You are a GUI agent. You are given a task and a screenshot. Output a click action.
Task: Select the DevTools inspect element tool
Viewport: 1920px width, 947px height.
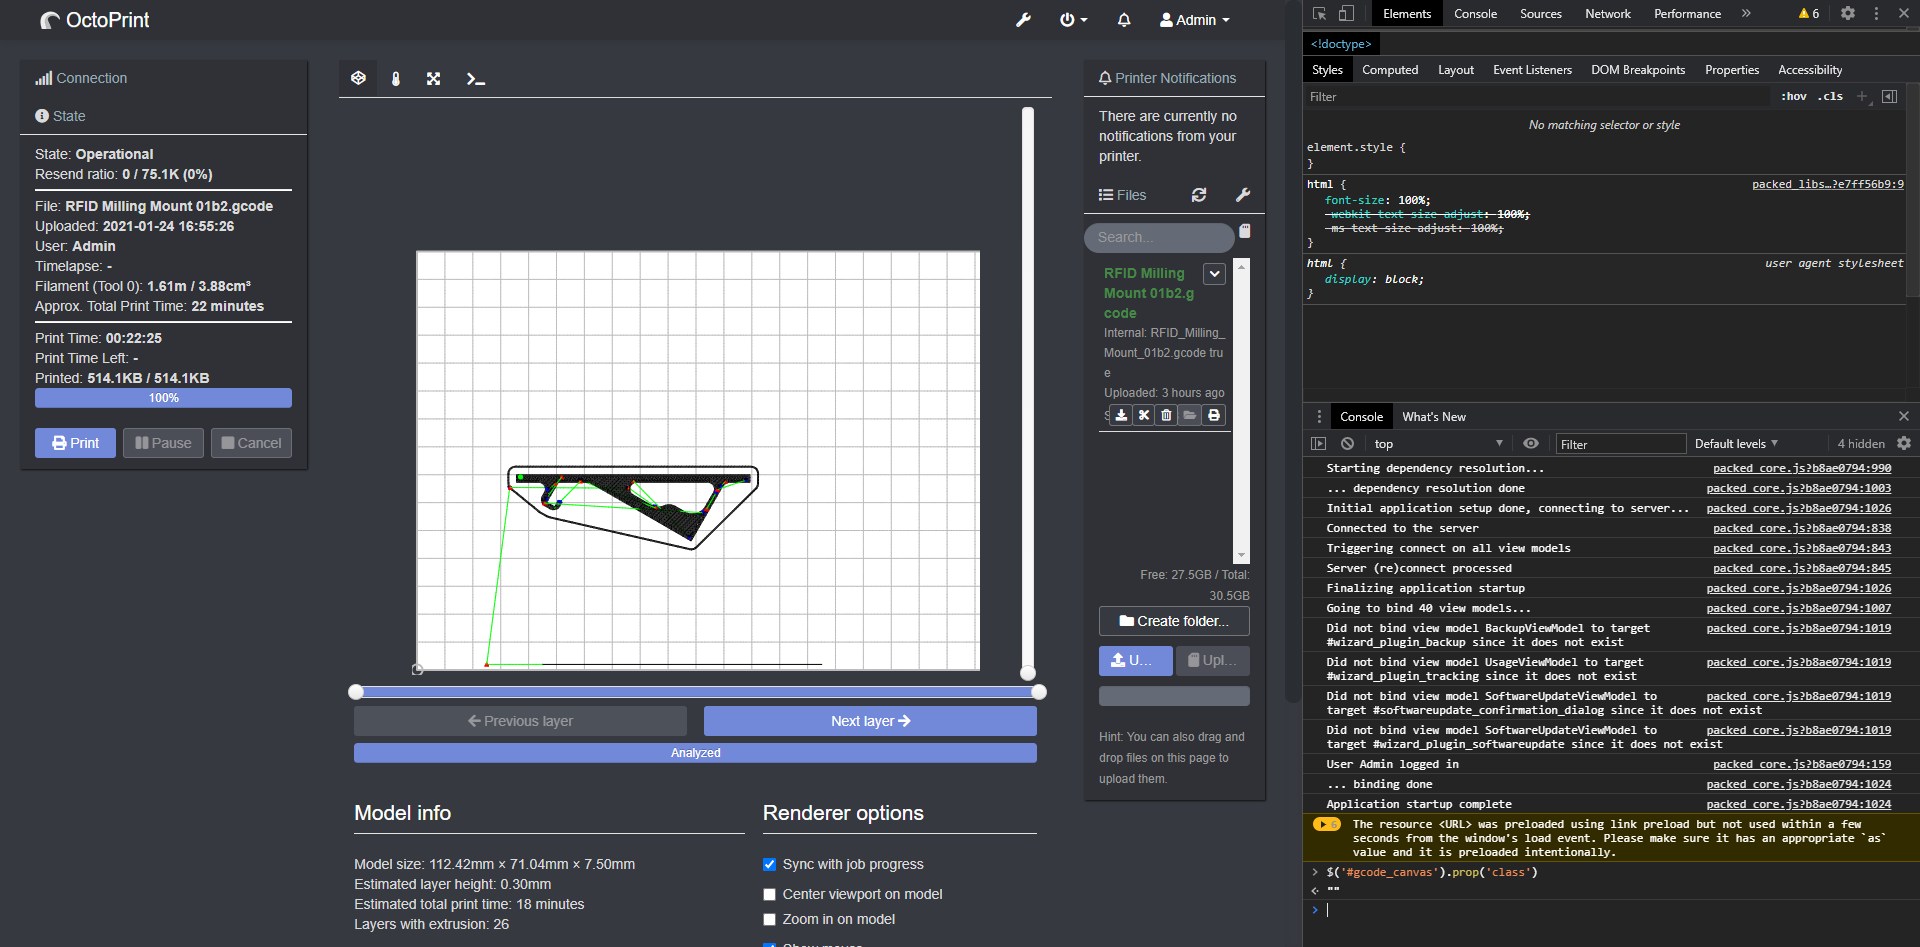[1319, 14]
